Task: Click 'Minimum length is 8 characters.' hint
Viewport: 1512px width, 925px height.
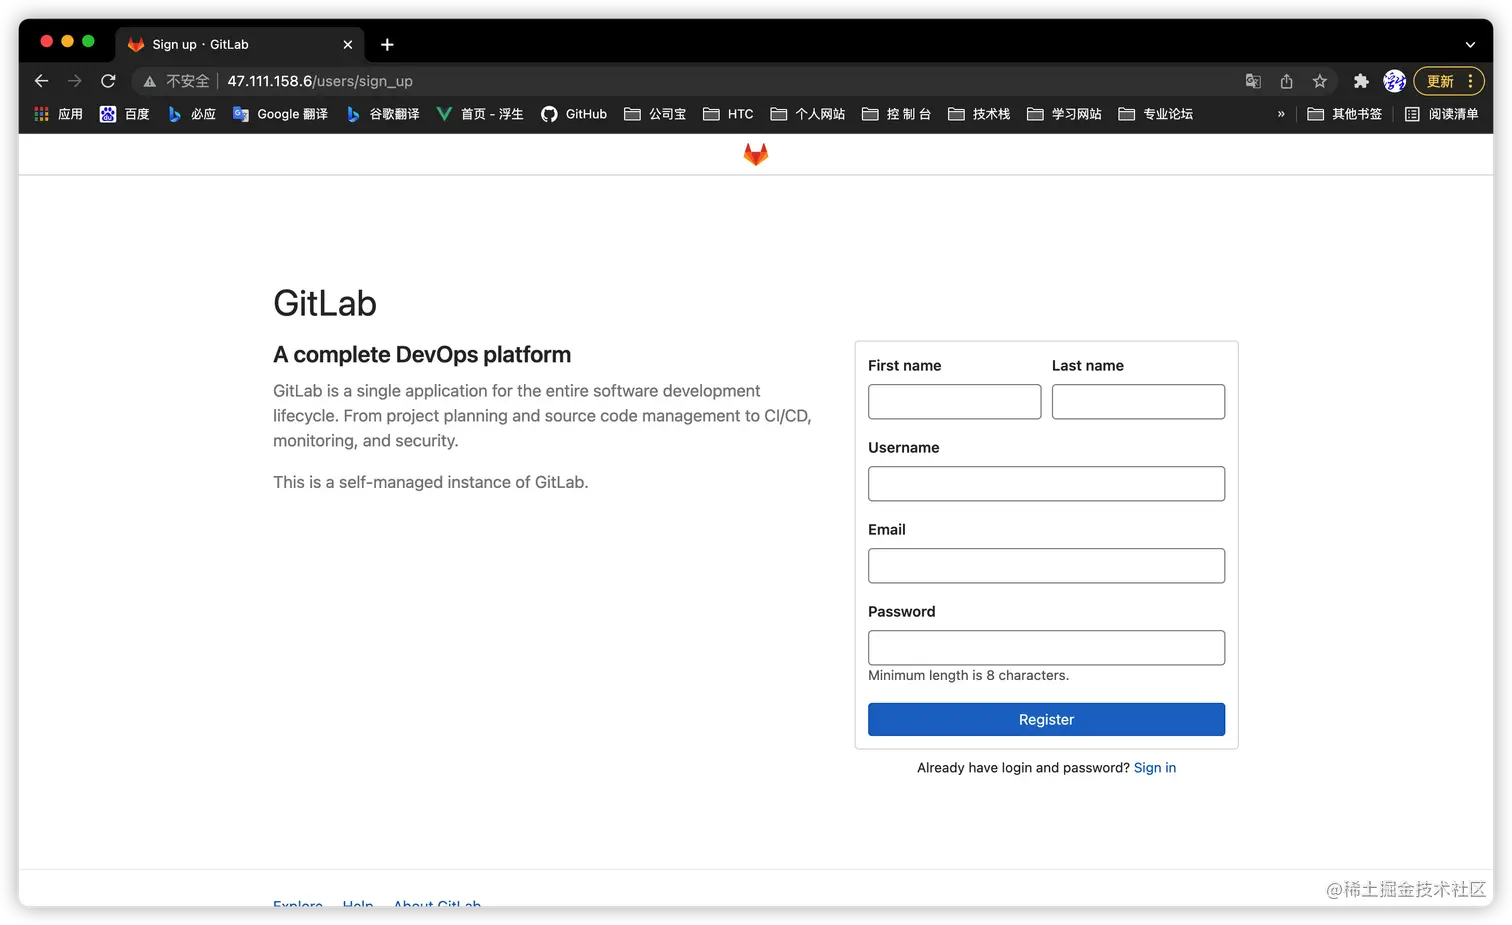Action: [968, 676]
